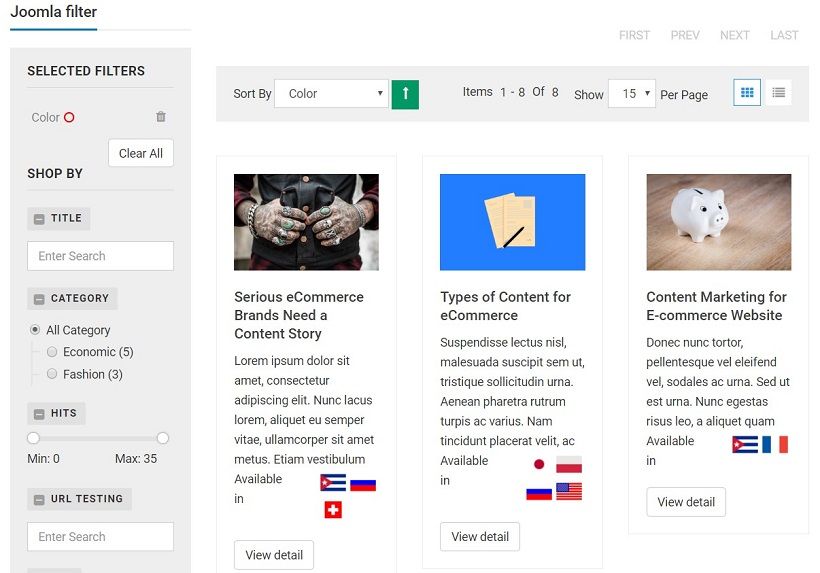Click USA flag in Types of Content card

[569, 491]
